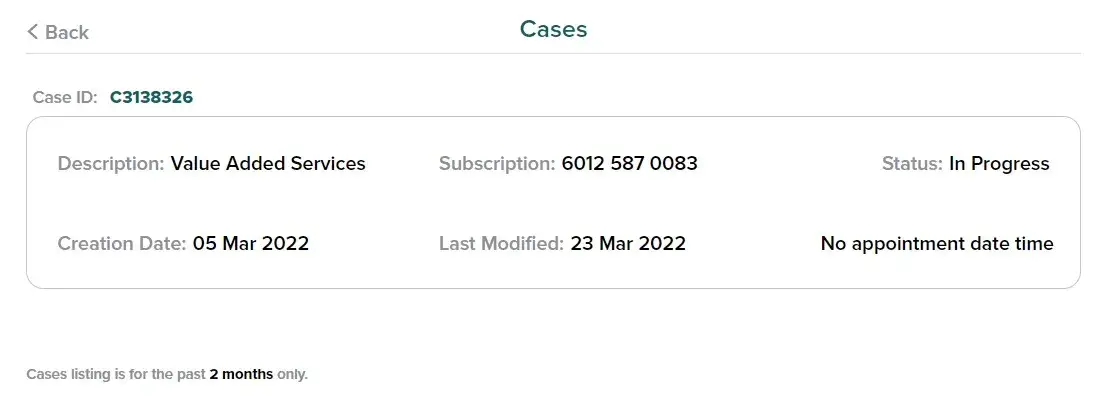This screenshot has height=396, width=1107.
Task: Go back using the Back link
Action: point(58,32)
